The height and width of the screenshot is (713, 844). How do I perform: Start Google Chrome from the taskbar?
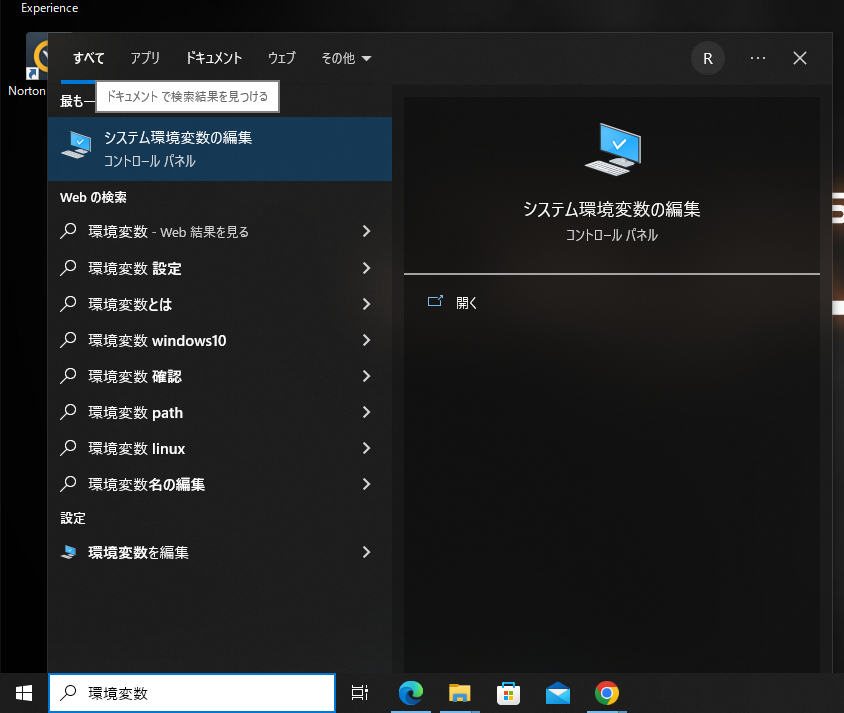(x=606, y=692)
